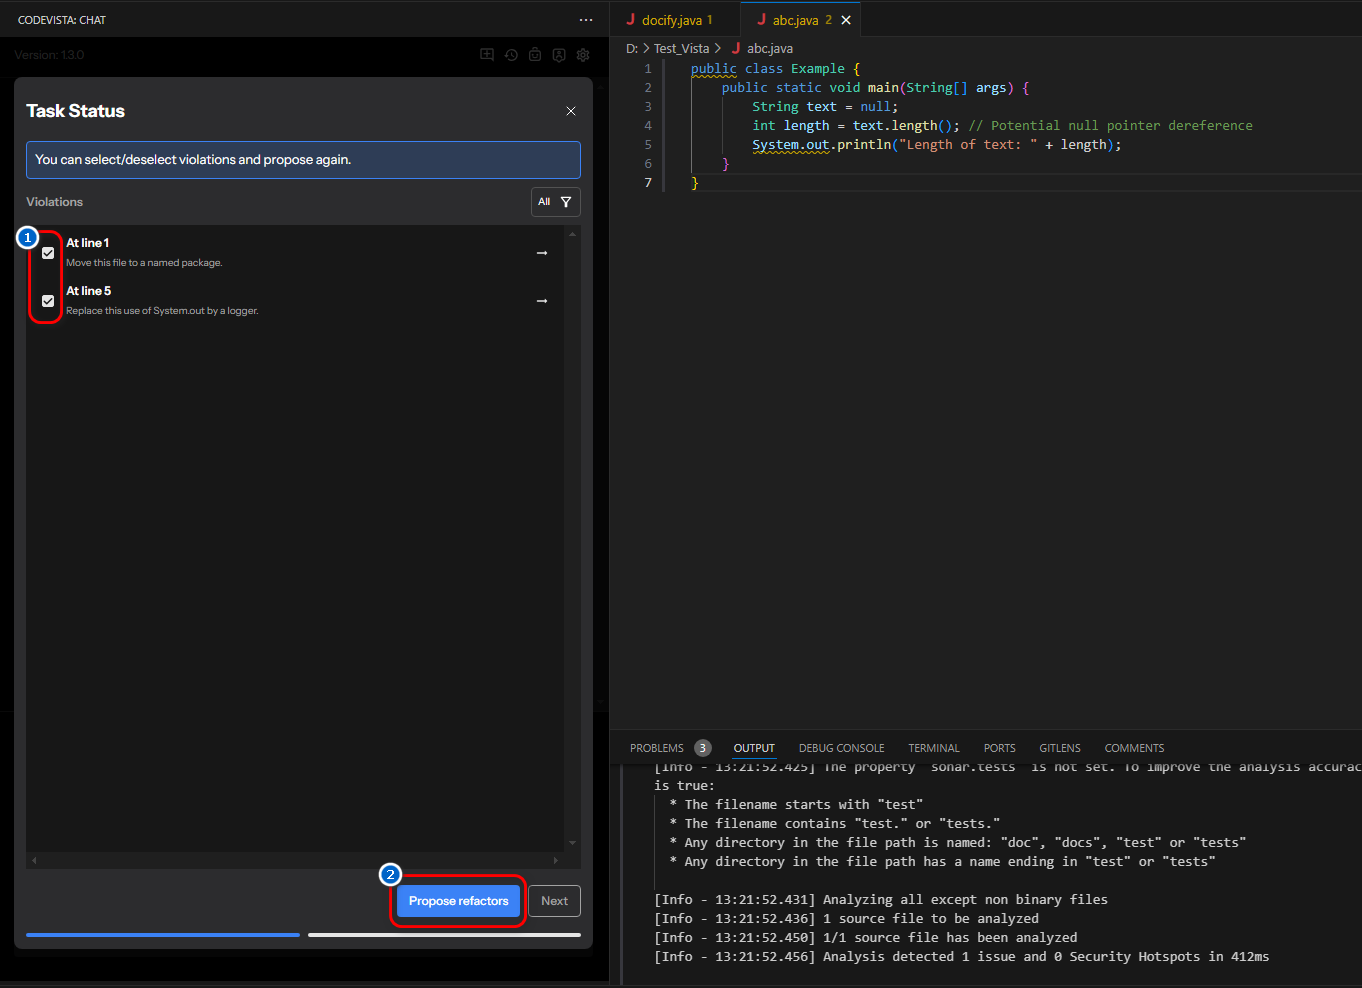This screenshot has height=988, width=1362.
Task: Open the All violations filter dropdown
Action: tap(555, 202)
